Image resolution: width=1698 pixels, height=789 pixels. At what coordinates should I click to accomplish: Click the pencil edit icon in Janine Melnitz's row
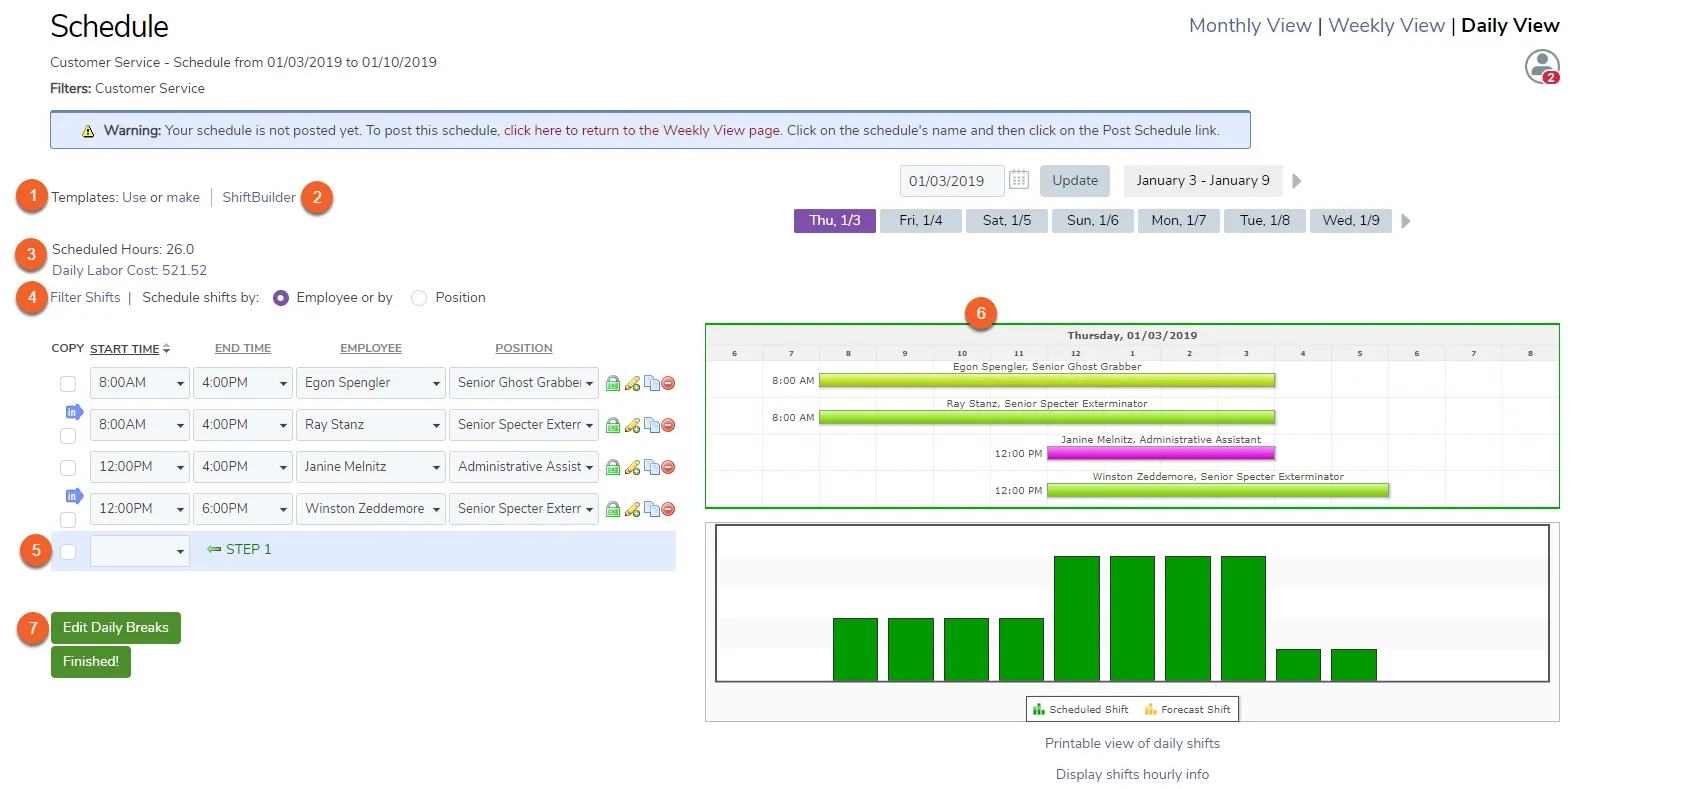(632, 468)
